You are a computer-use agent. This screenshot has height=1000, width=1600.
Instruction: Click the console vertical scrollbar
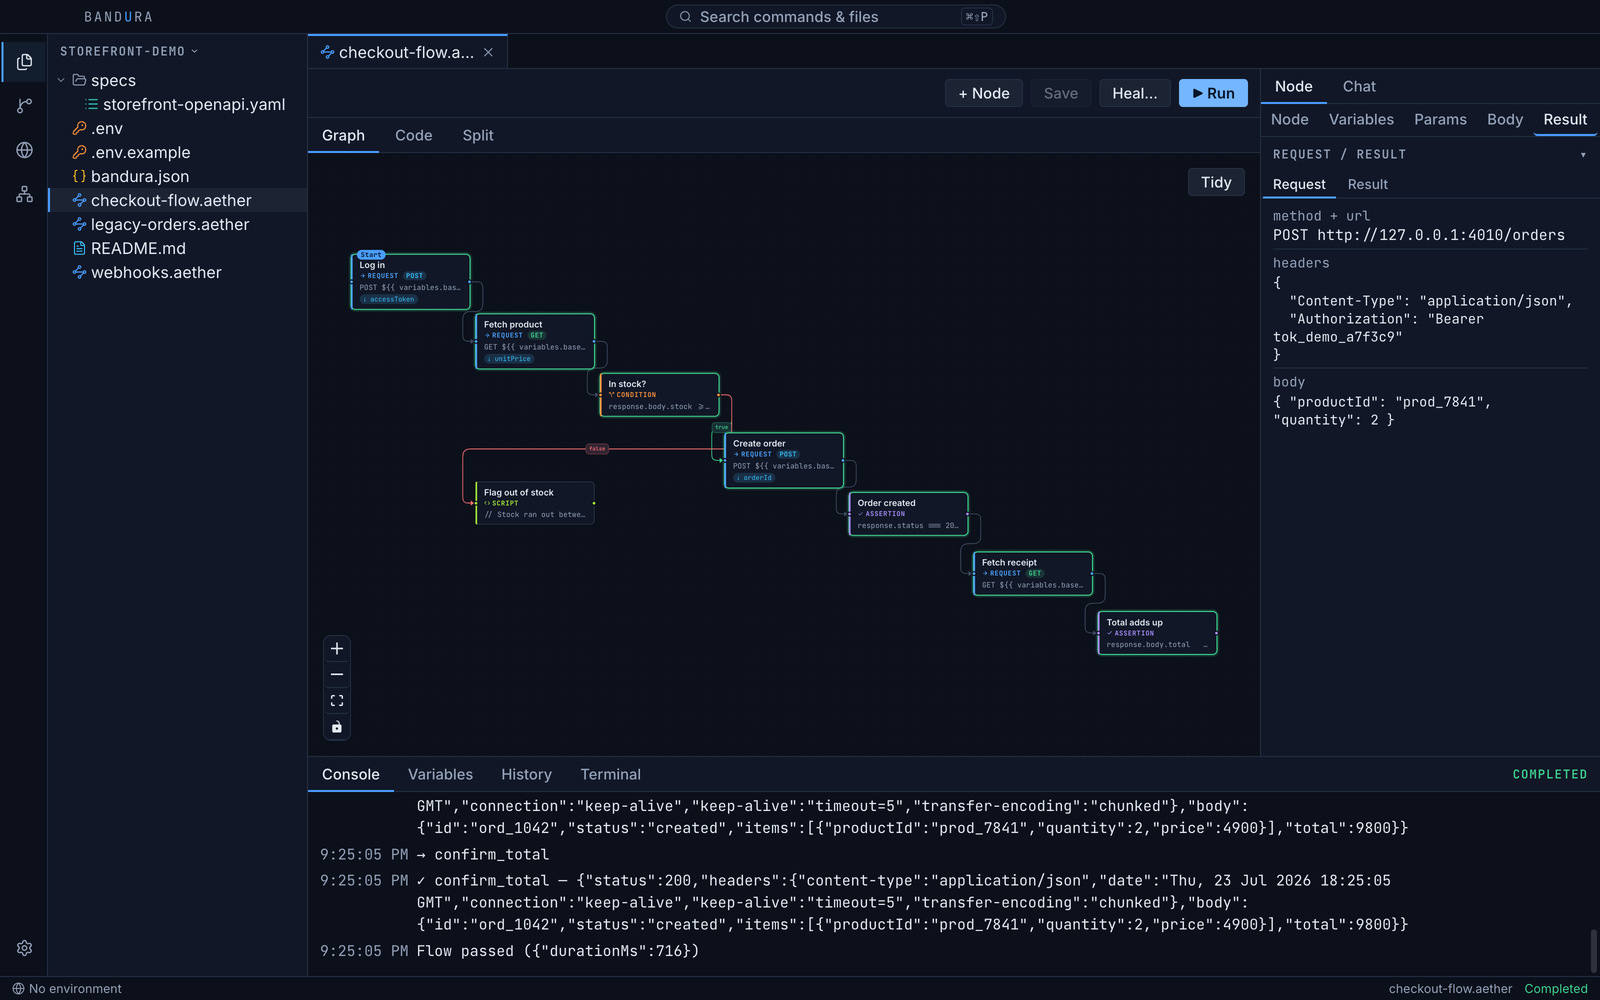[1593, 950]
